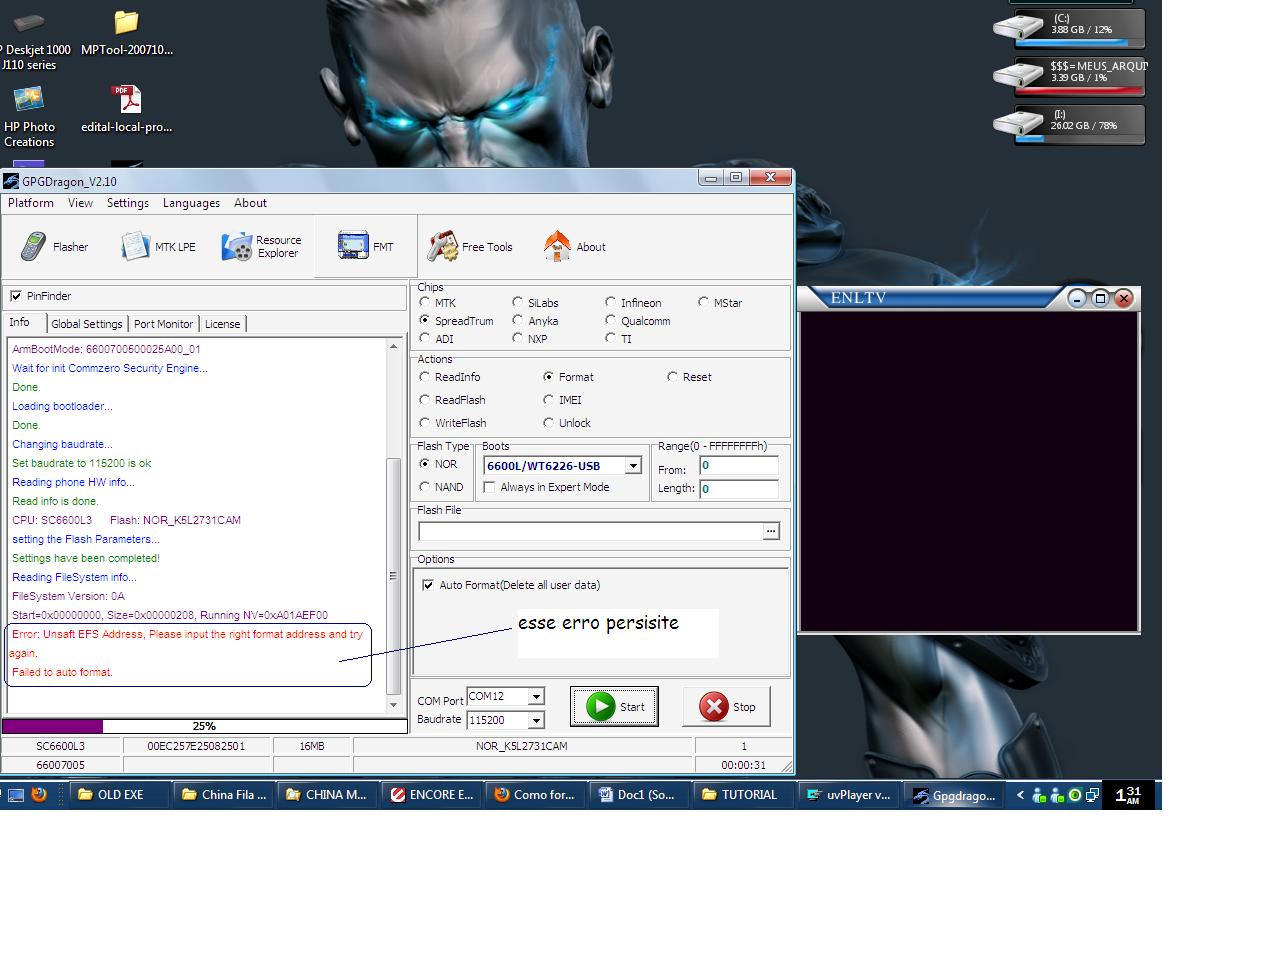Screen dimensions: 1280x960
Task: Open the Settings menu
Action: 128,203
